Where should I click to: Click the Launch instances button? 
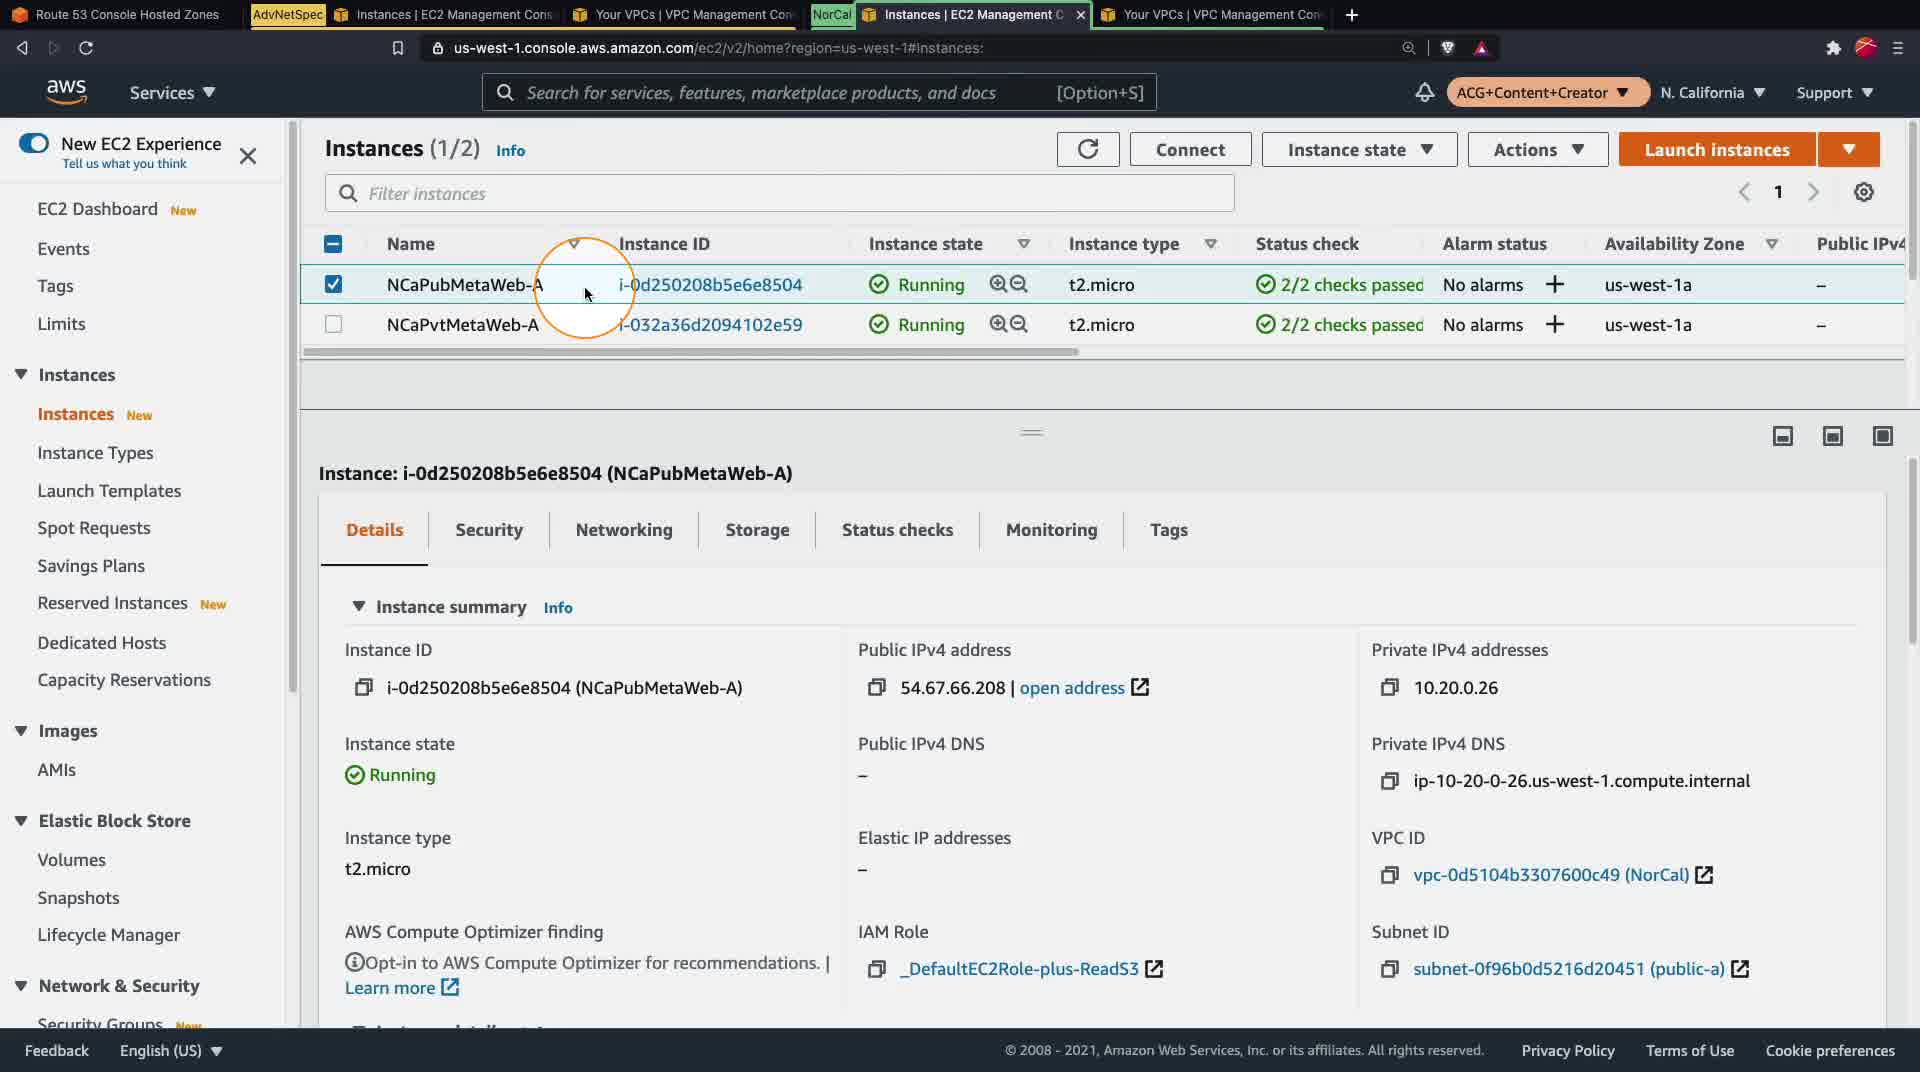(1717, 149)
